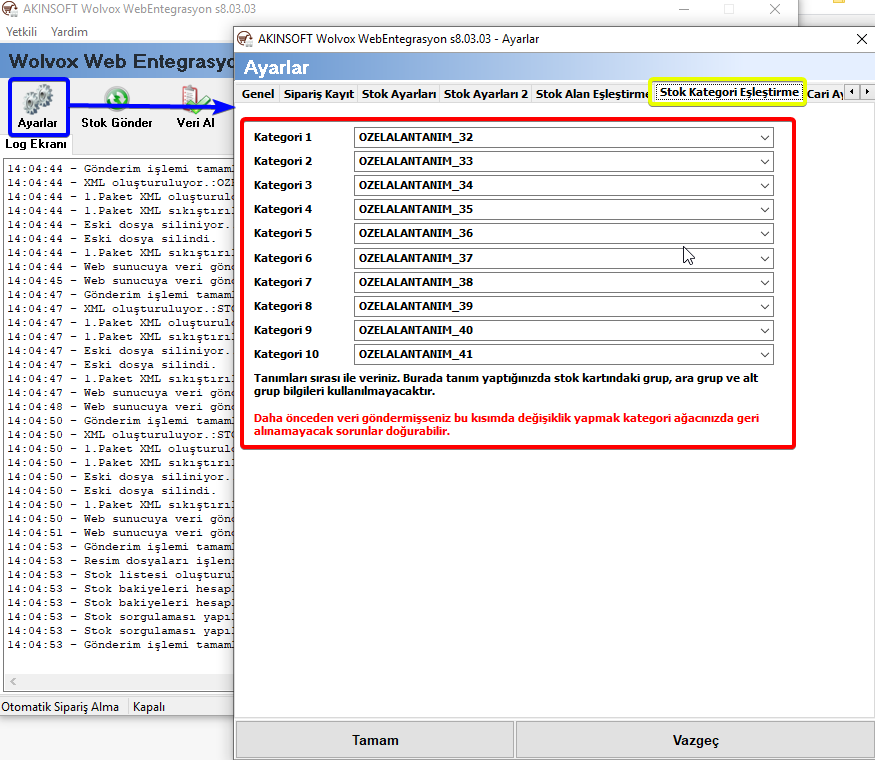The image size is (875, 760).
Task: Expand the Kategori 5 dropdown arrow
Action: tap(765, 234)
